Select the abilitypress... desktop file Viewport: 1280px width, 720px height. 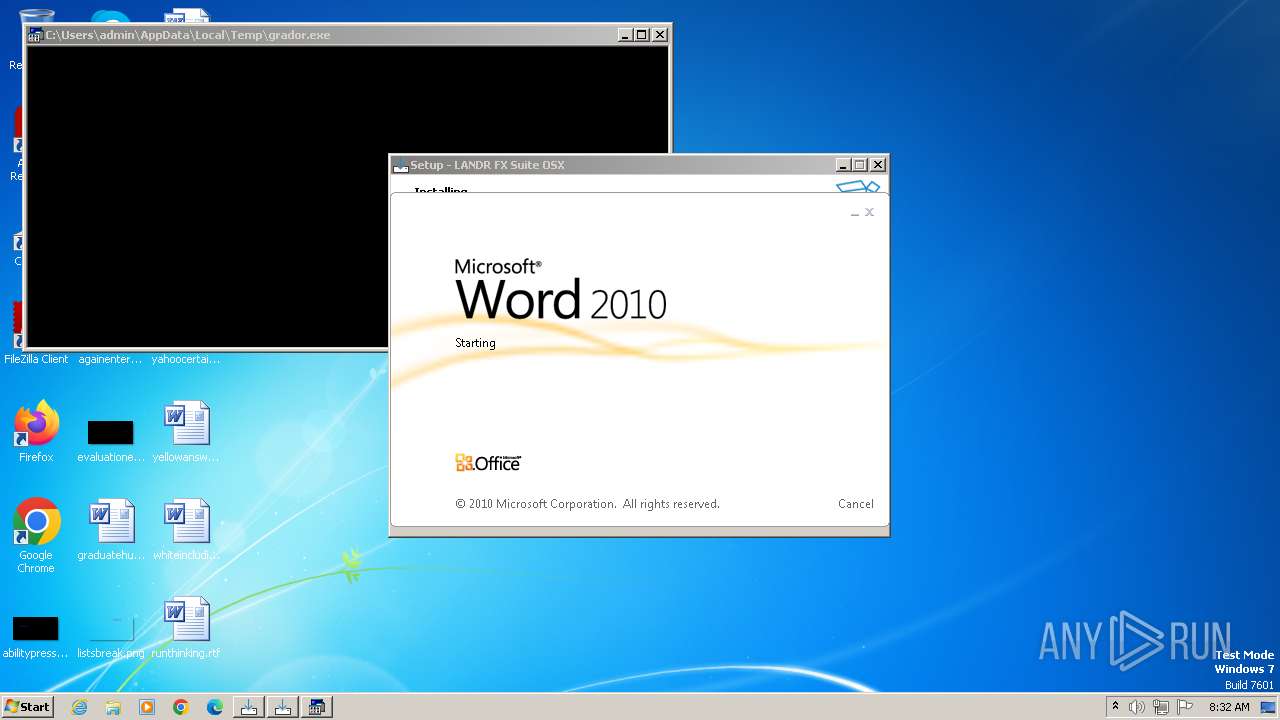(x=36, y=635)
